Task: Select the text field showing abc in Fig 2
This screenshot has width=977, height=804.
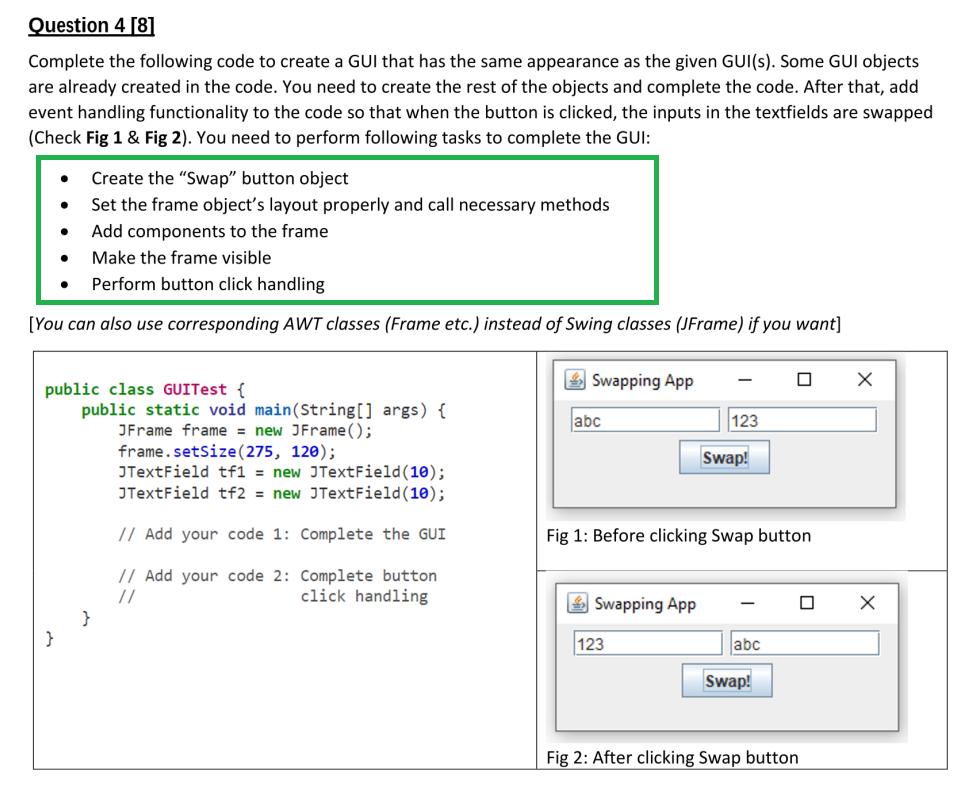Action: 803,643
